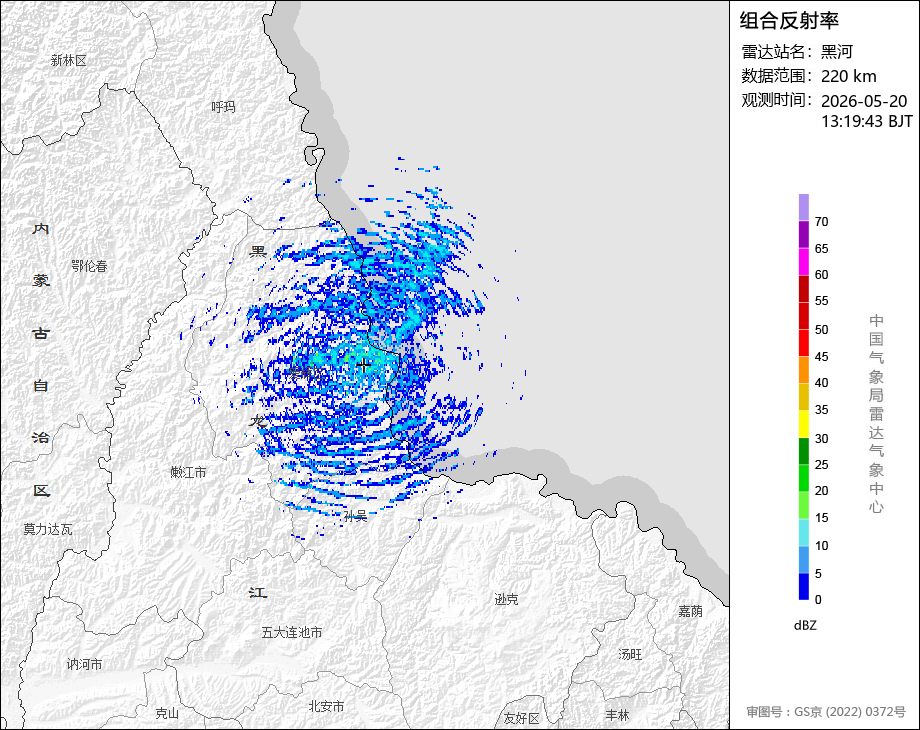
Task: Click the dBZ unit label
Action: click(x=805, y=626)
